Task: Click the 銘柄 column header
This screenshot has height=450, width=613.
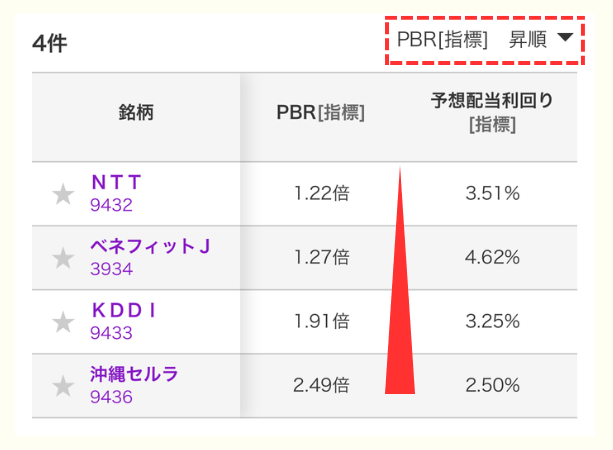Action: (136, 112)
